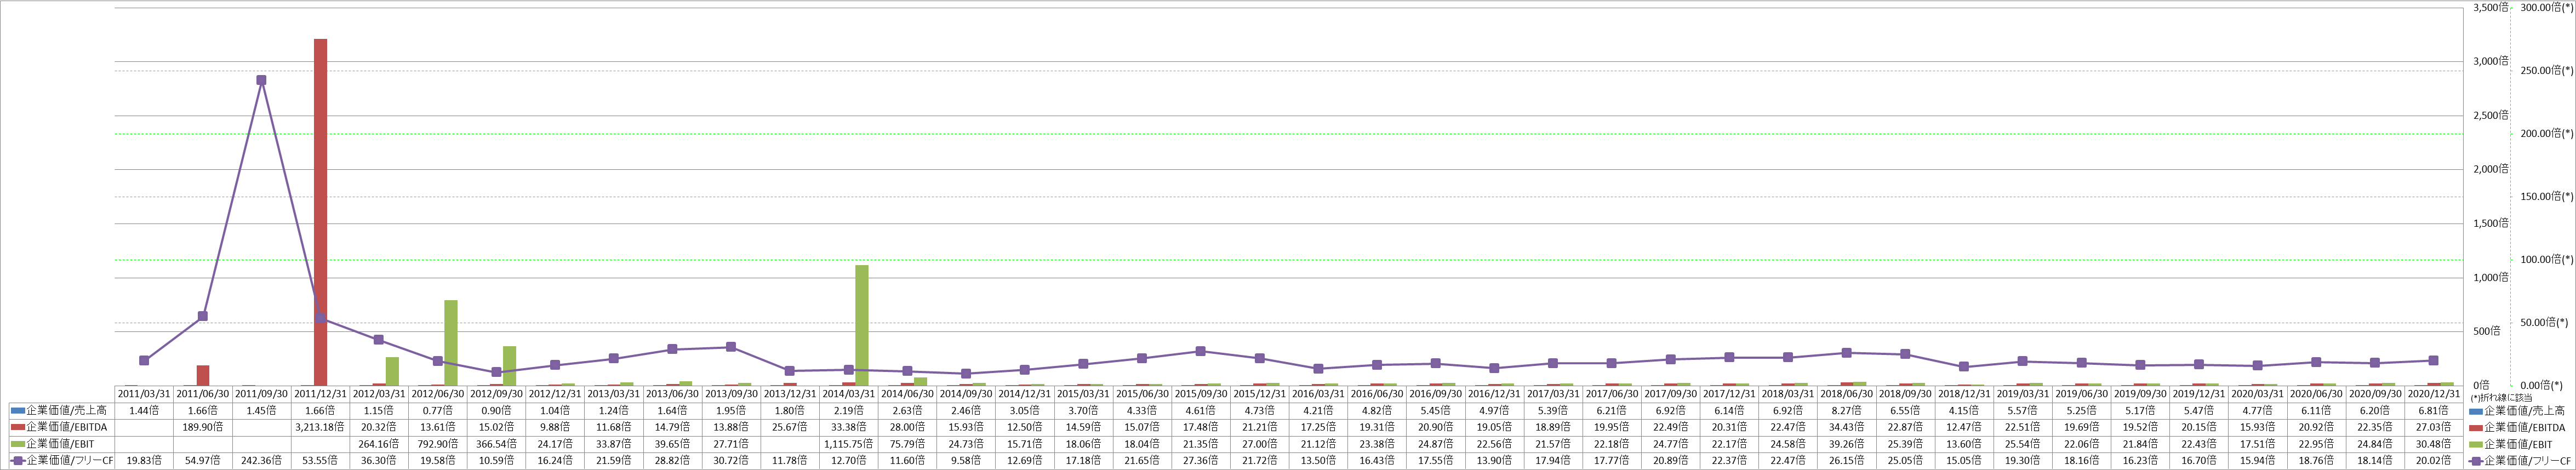Image resolution: width=2576 pixels, height=470 pixels.
Task: Select the 2016/06/30 date column header
Action: click(1377, 394)
